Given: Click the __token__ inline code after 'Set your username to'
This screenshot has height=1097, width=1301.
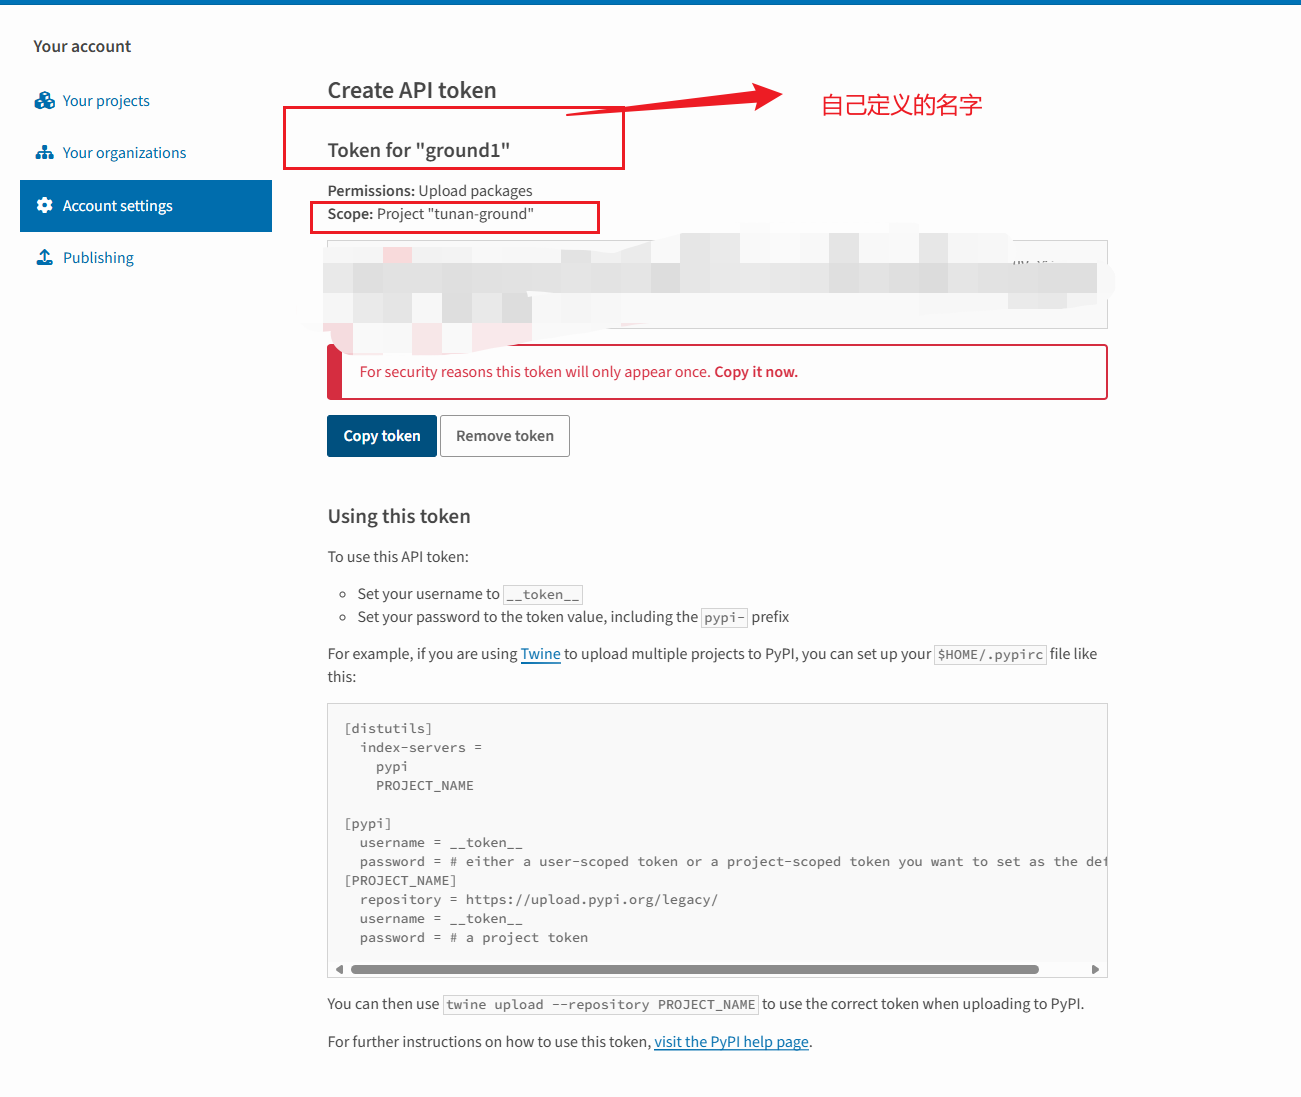Looking at the screenshot, I should click(x=542, y=595).
